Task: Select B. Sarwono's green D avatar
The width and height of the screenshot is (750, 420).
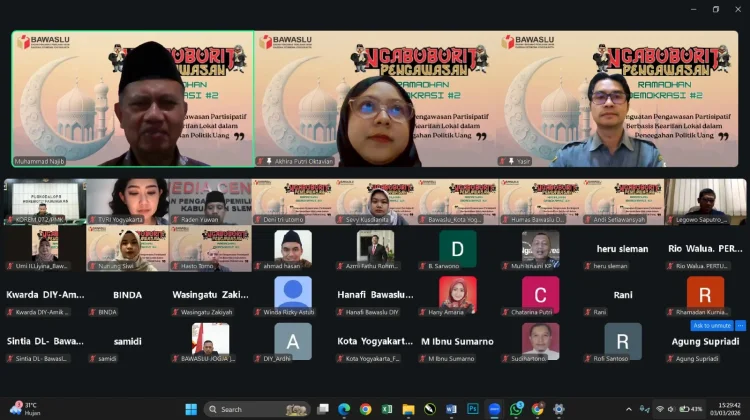Action: pos(458,248)
